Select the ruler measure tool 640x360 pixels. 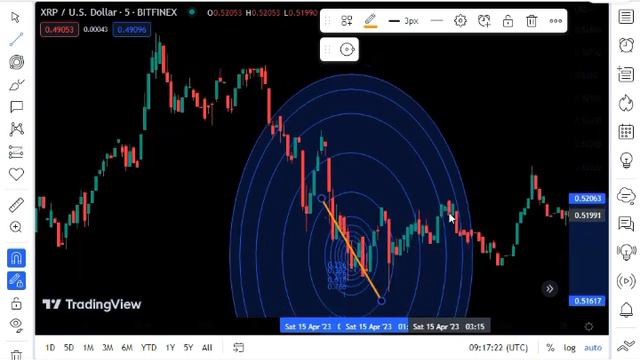16,205
